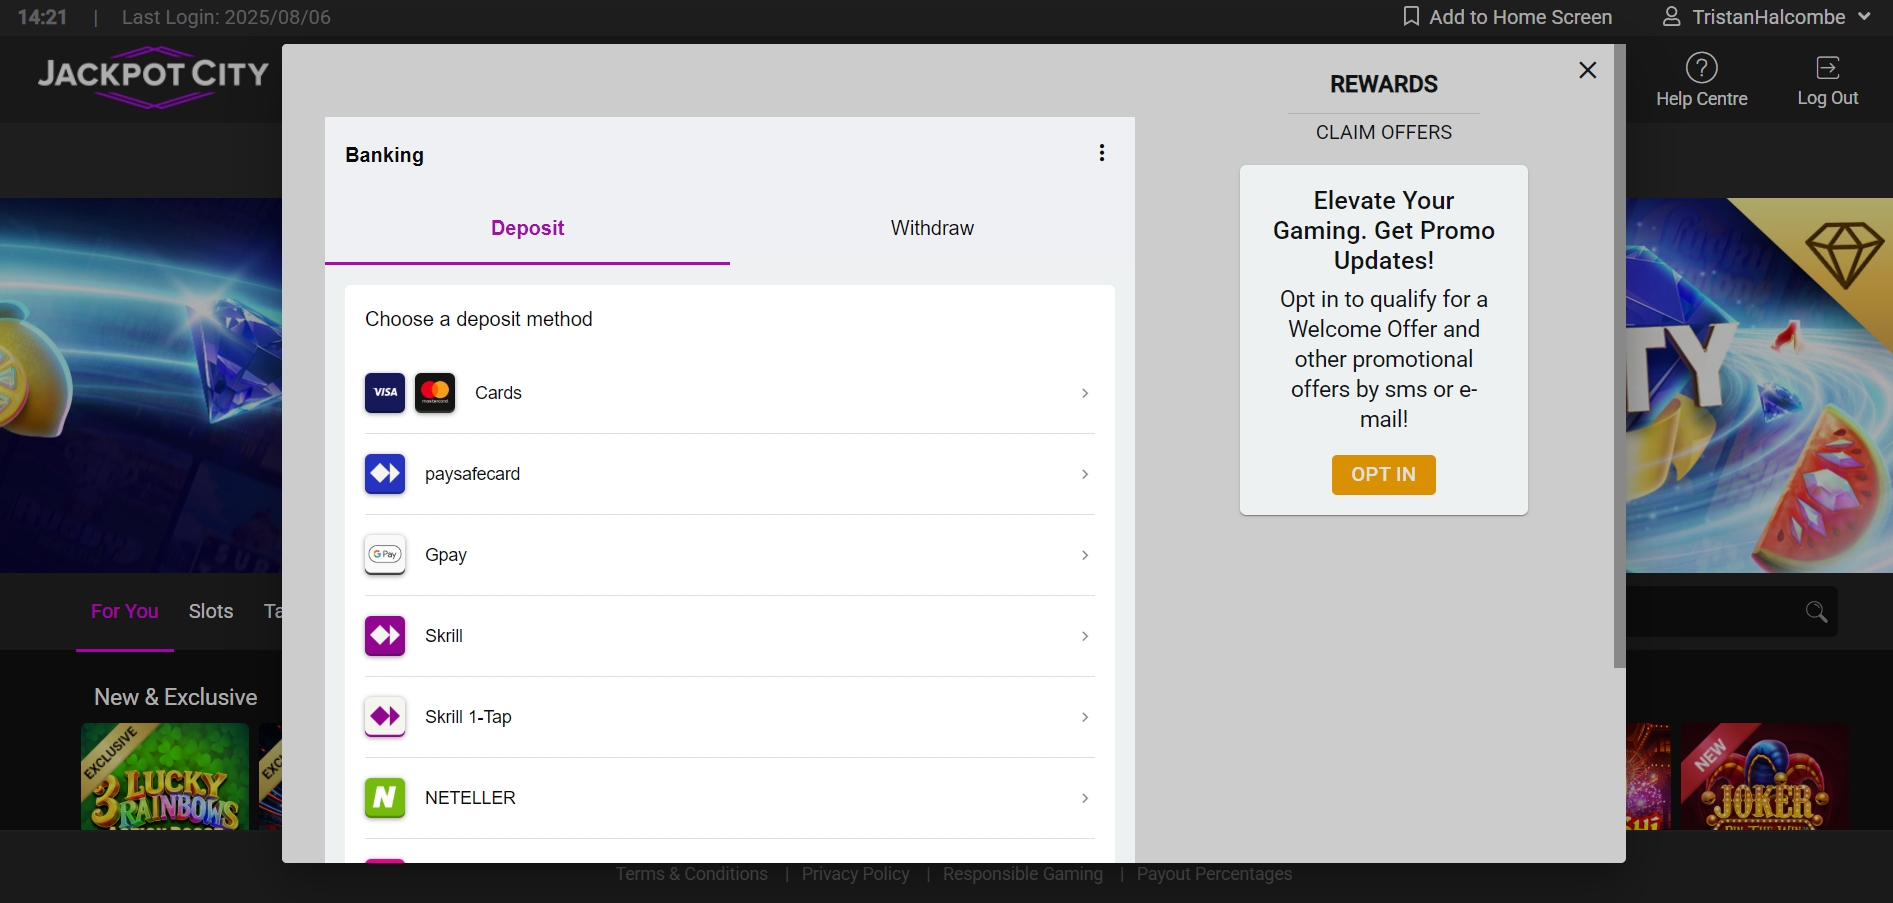The height and width of the screenshot is (903, 1893).
Task: Expand the Skrill 1-Tap row chevron
Action: [x=1085, y=717]
